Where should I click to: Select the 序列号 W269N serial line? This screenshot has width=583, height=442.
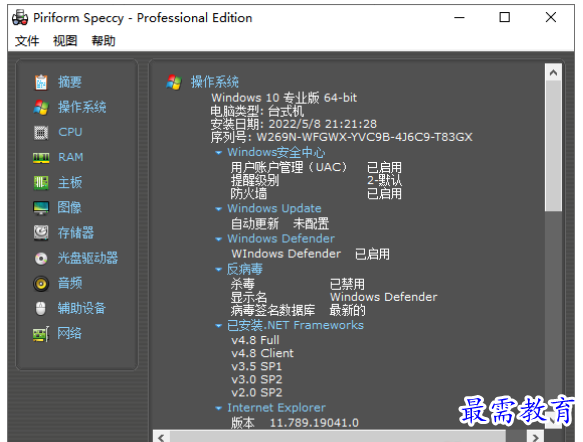point(342,137)
